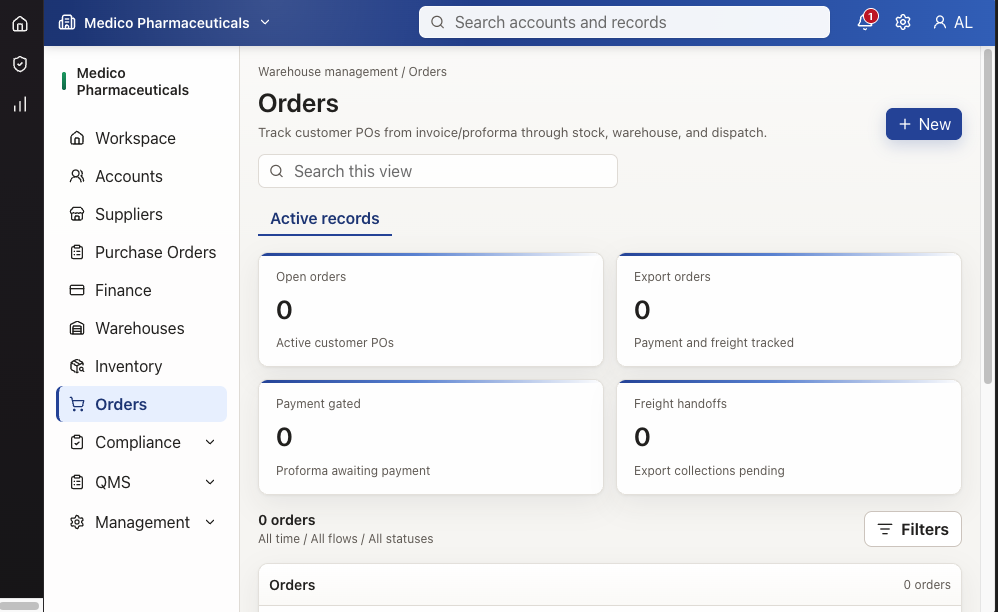Click the Suppliers storefront icon

(77, 214)
